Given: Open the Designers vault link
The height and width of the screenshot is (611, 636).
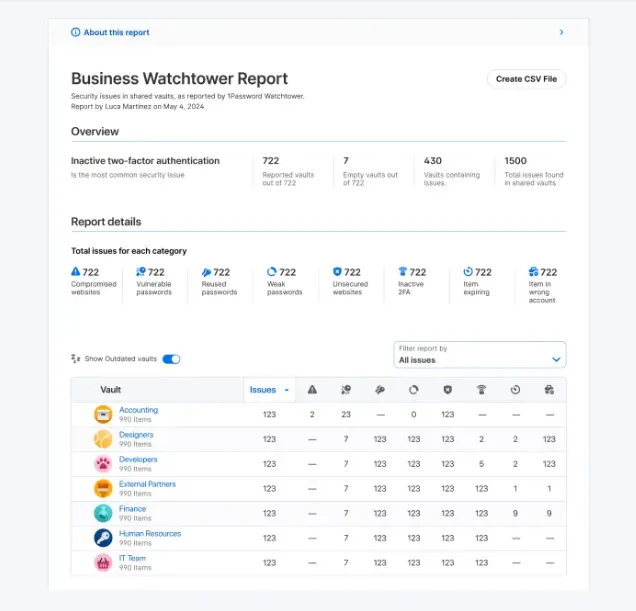Looking at the screenshot, I should pos(136,435).
